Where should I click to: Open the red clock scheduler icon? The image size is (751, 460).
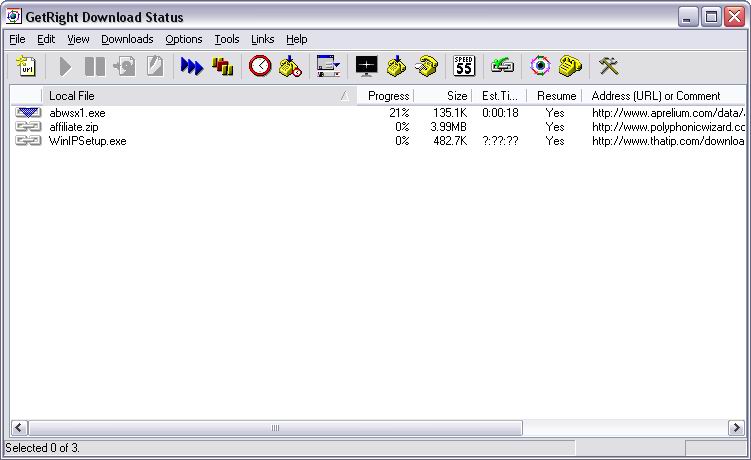[x=260, y=66]
